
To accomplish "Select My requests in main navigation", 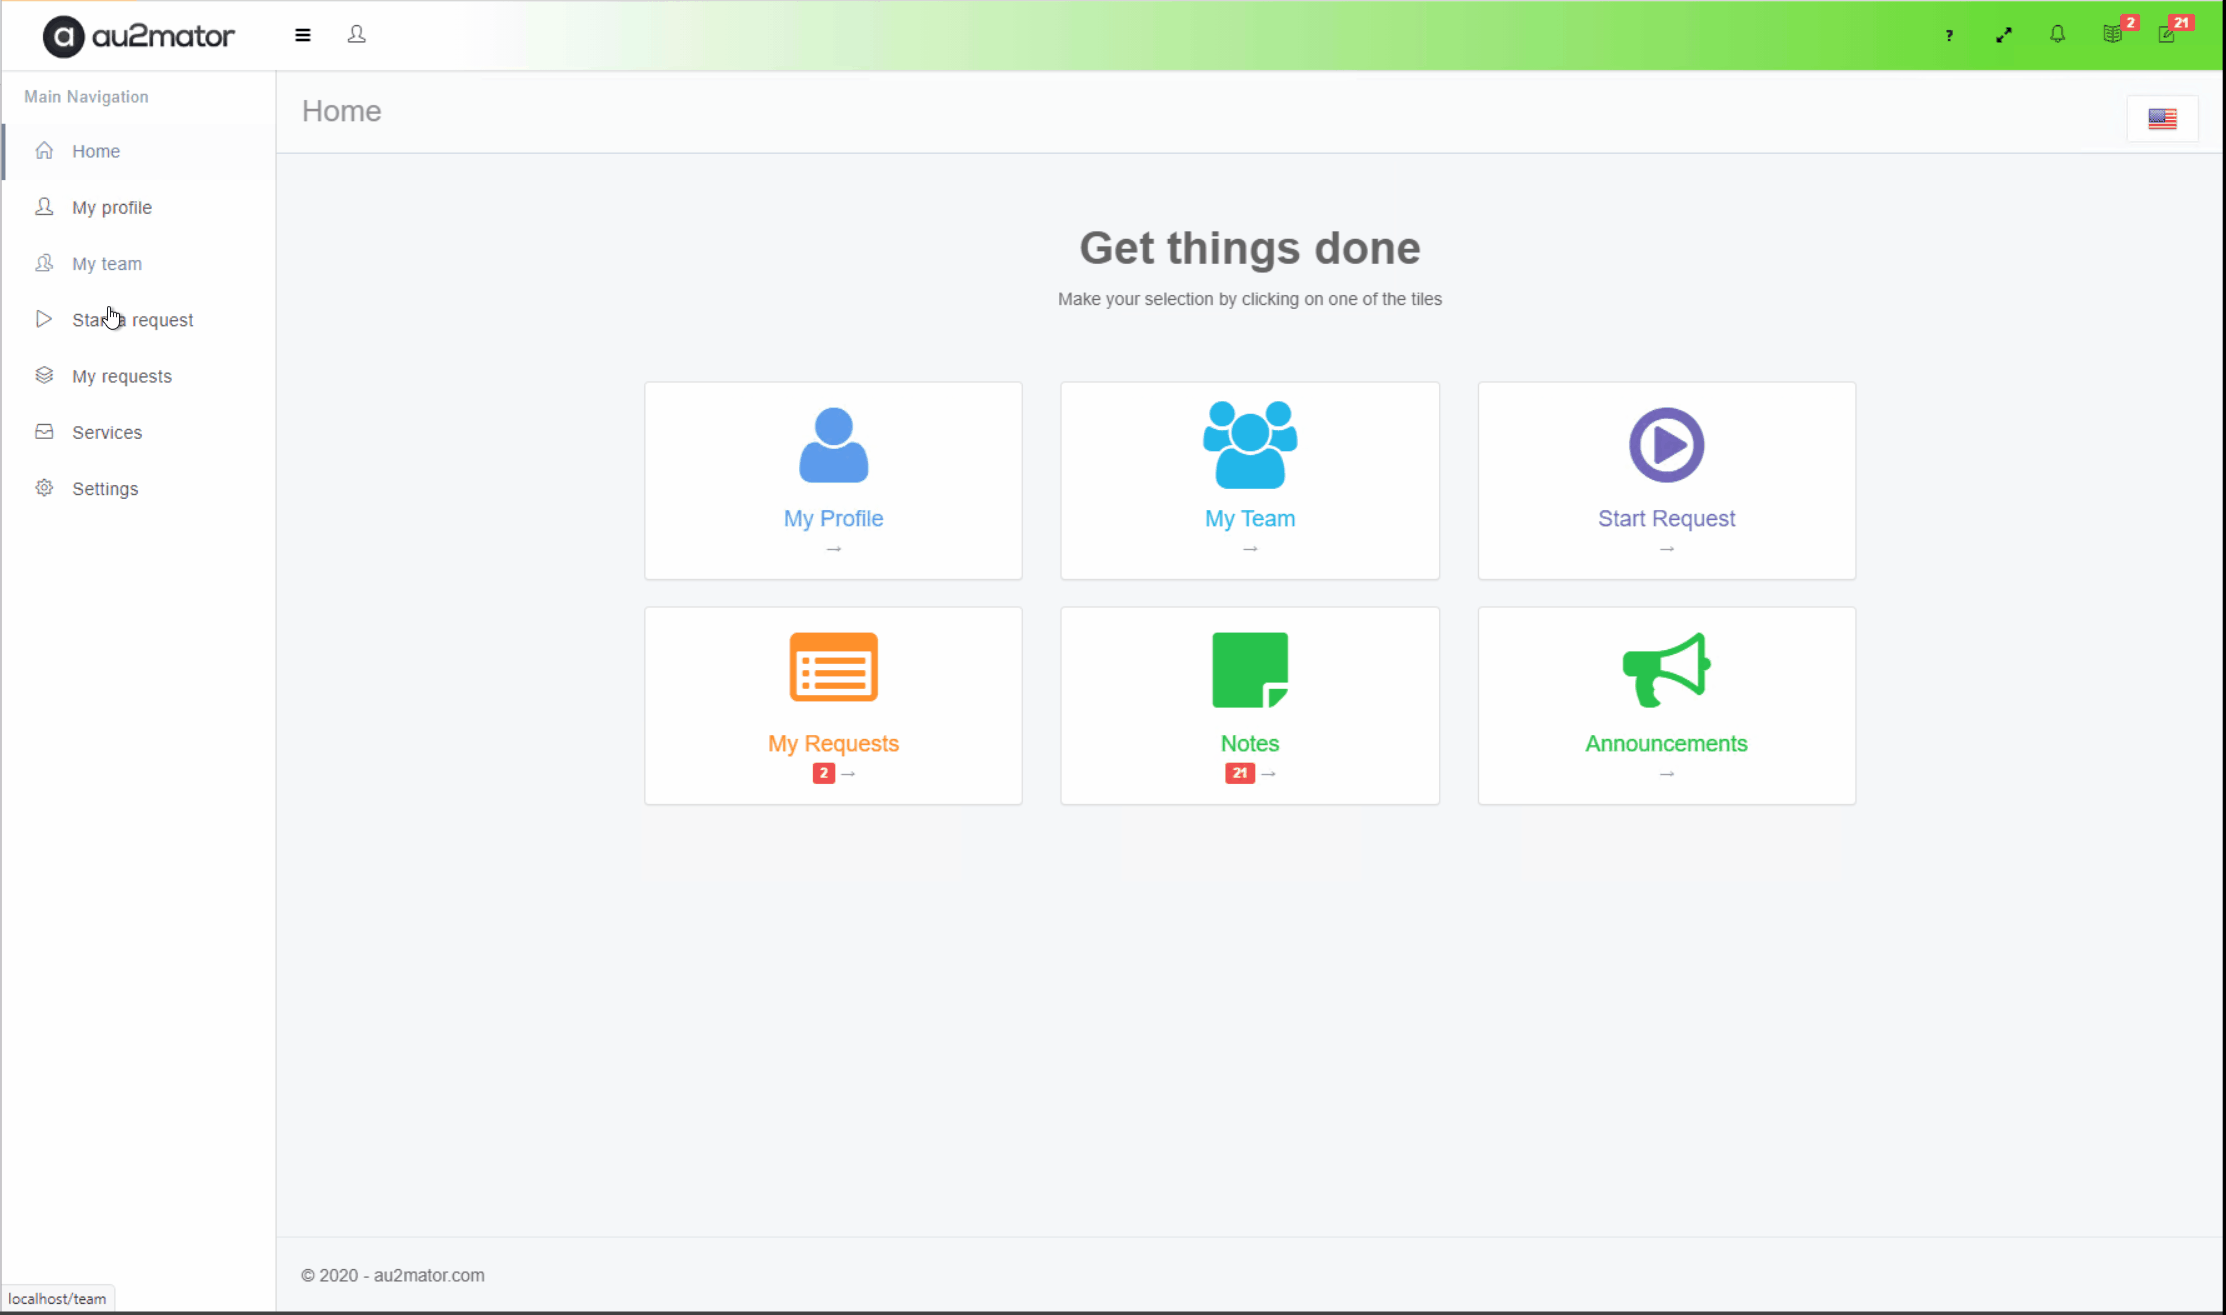I will tap(121, 376).
